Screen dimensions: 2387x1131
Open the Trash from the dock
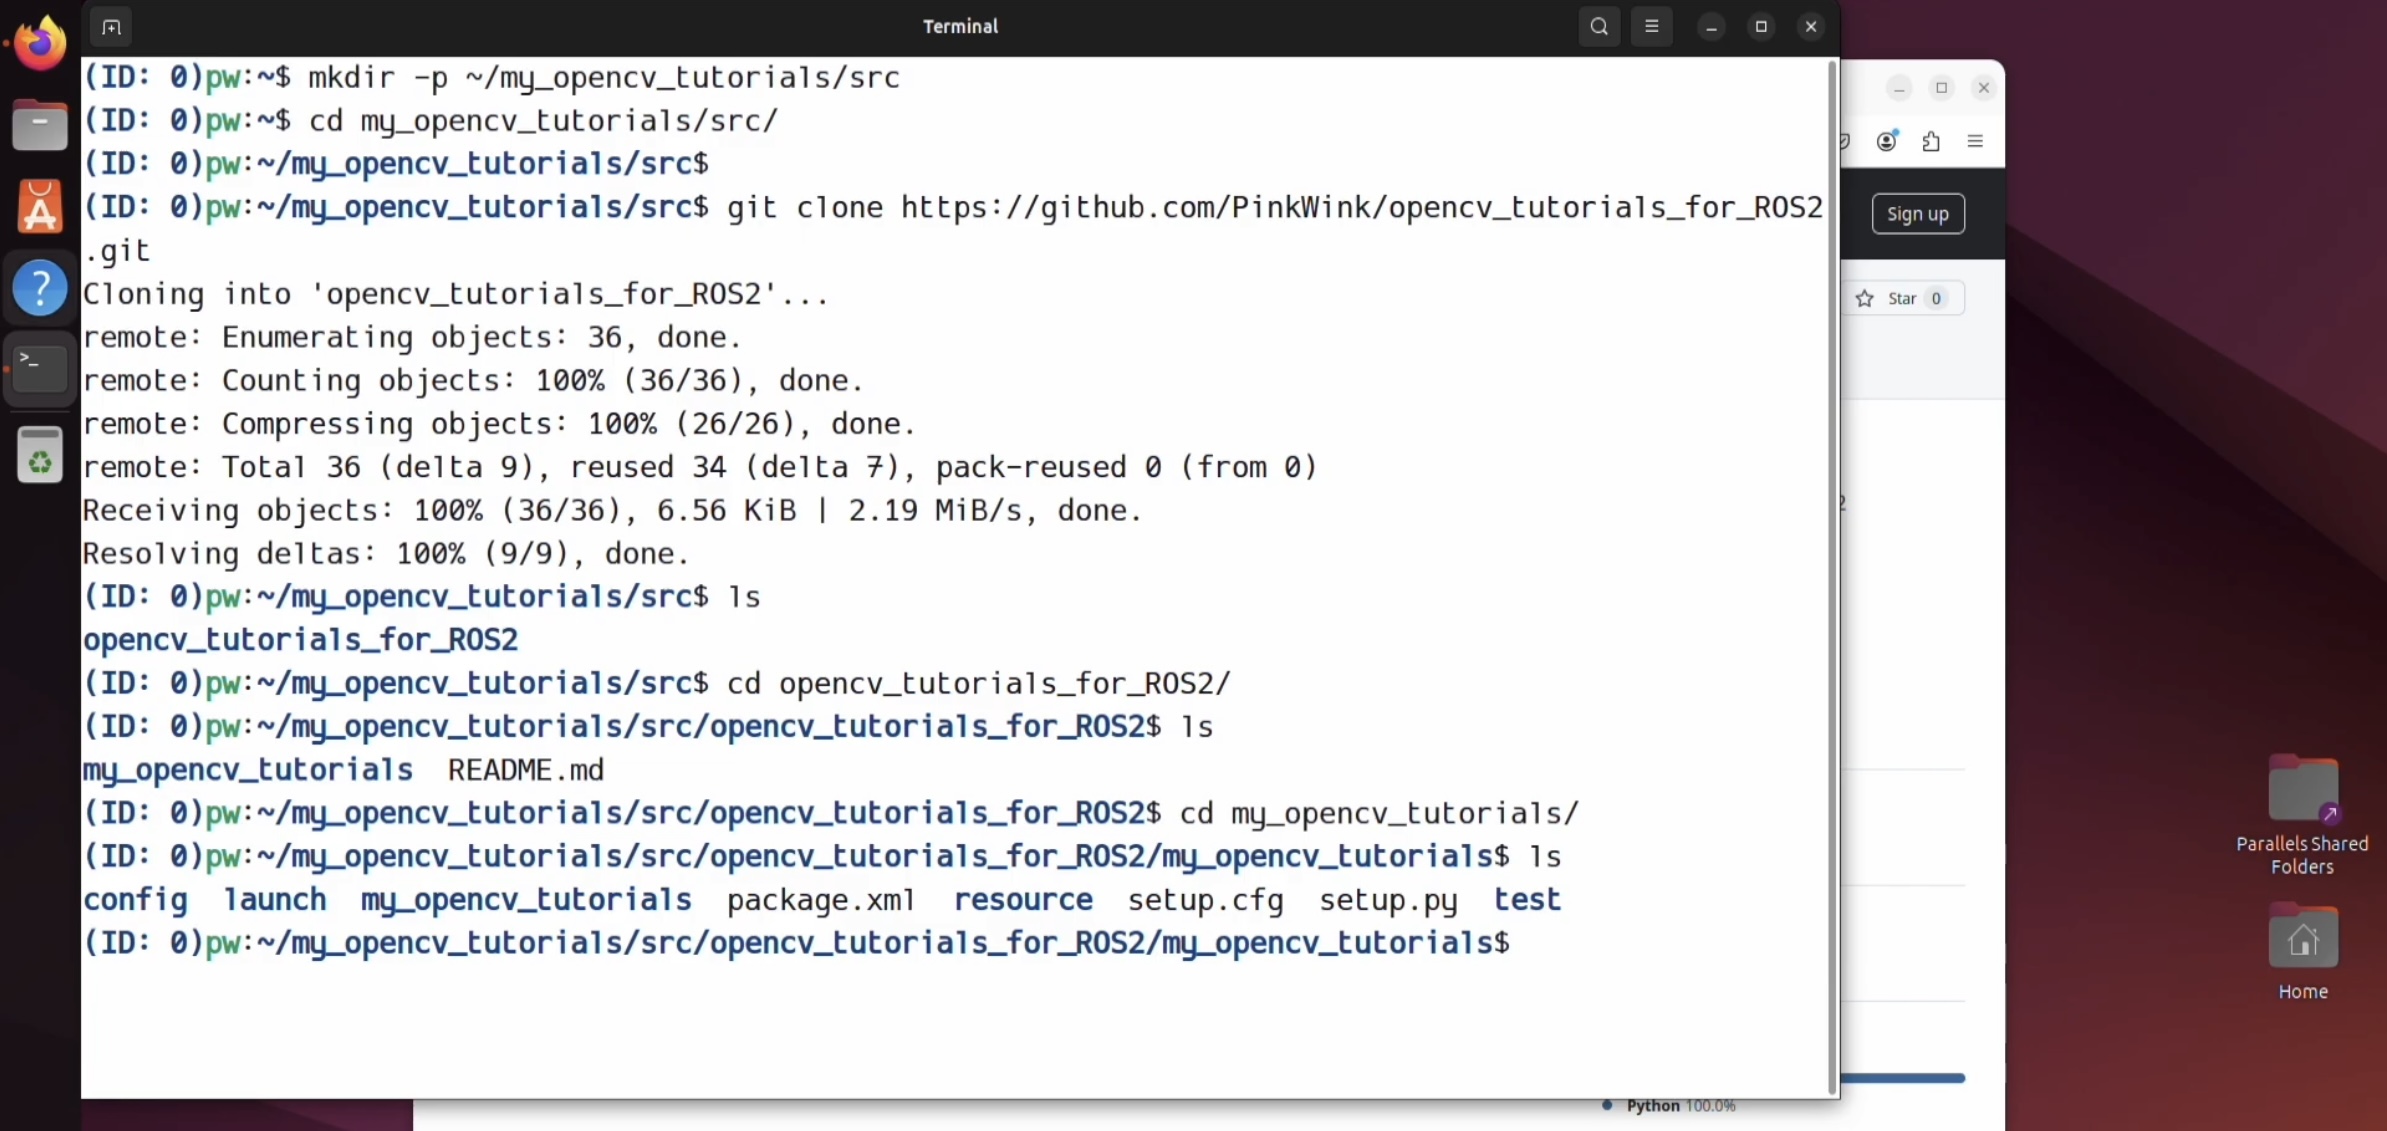40,455
